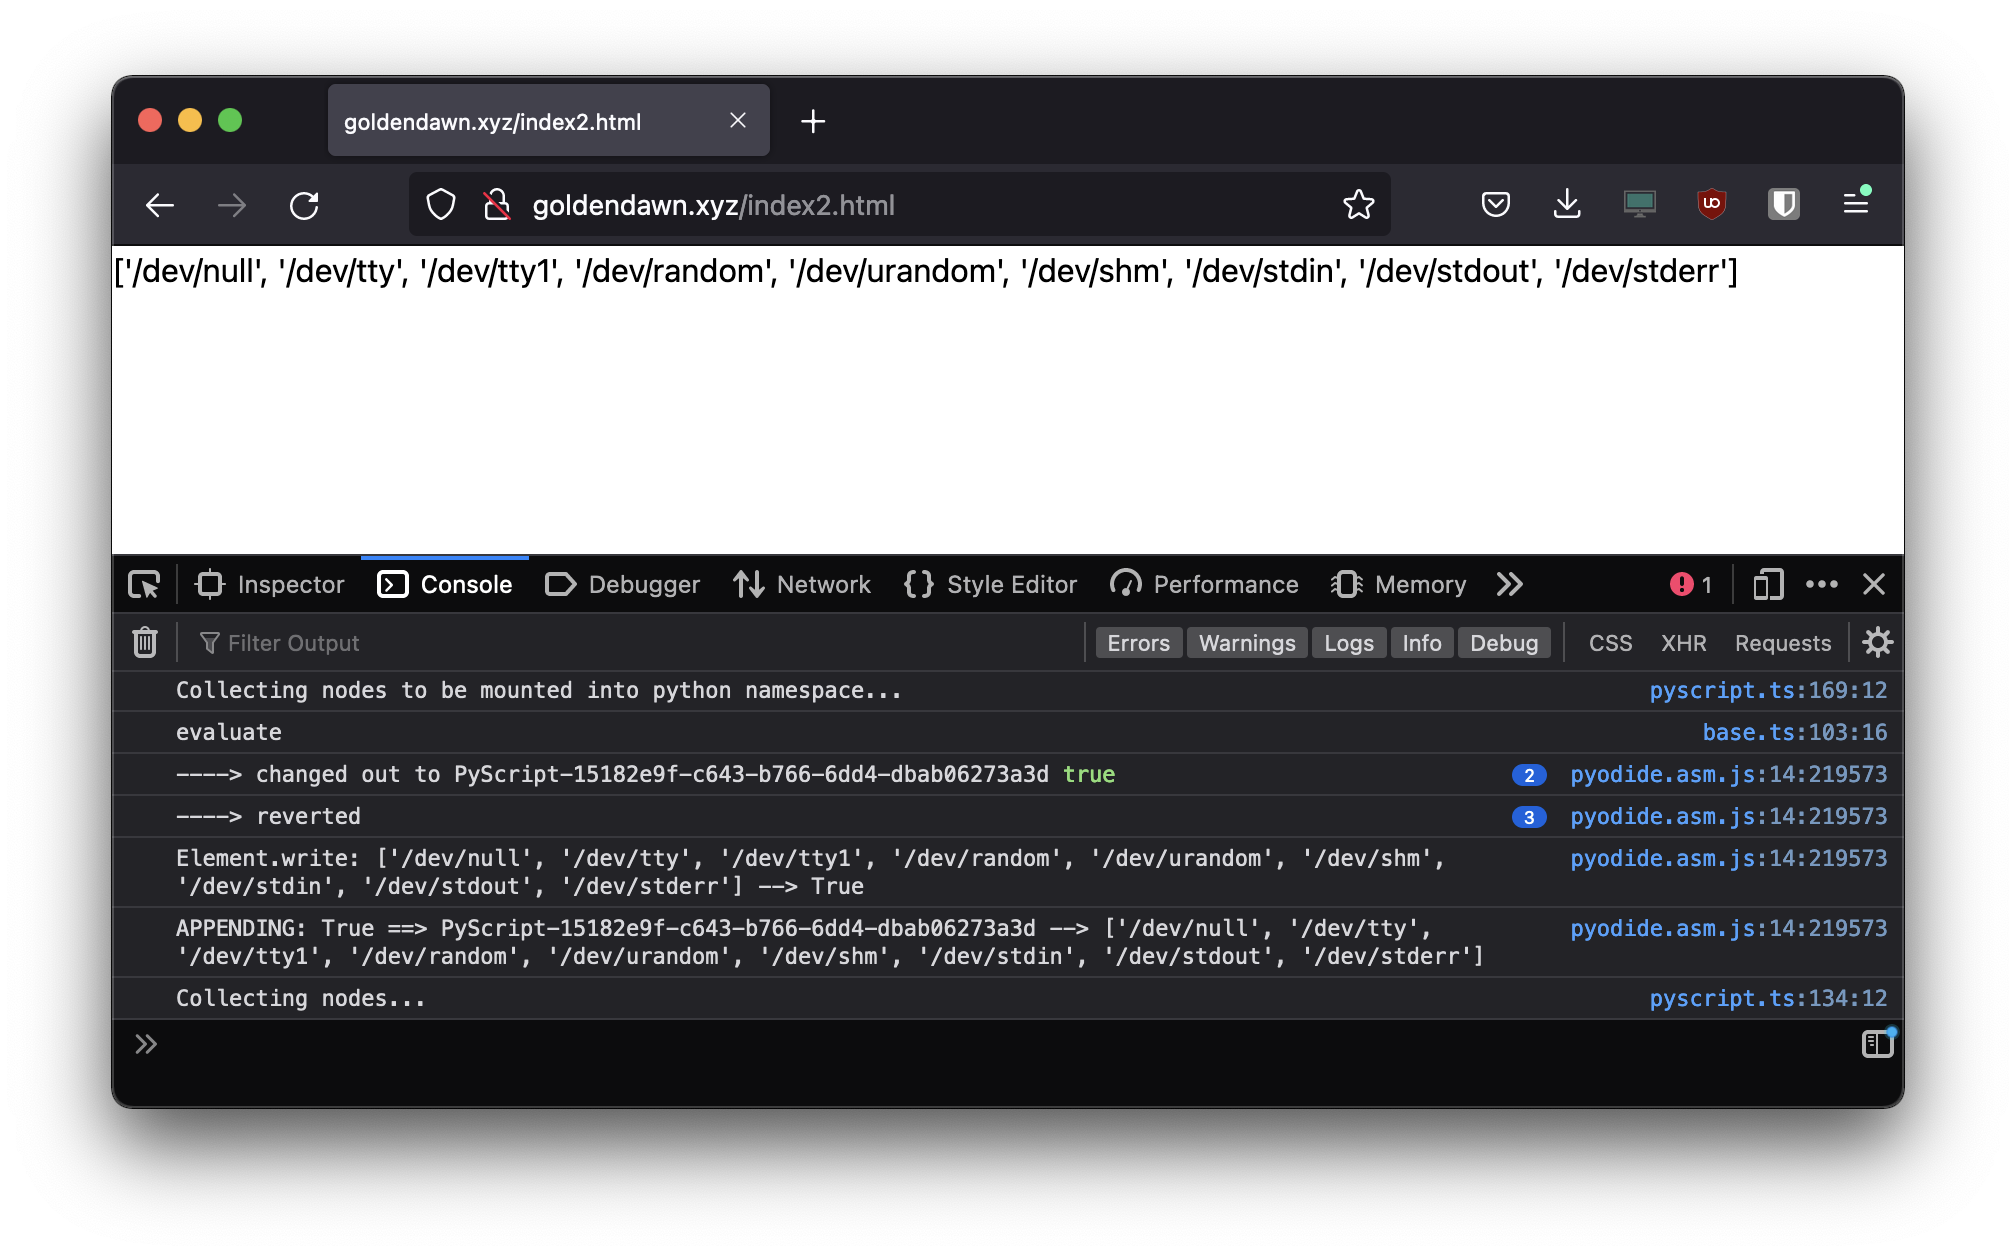This screenshot has width=2016, height=1256.
Task: Go forward with the arrow button
Action: click(x=232, y=206)
